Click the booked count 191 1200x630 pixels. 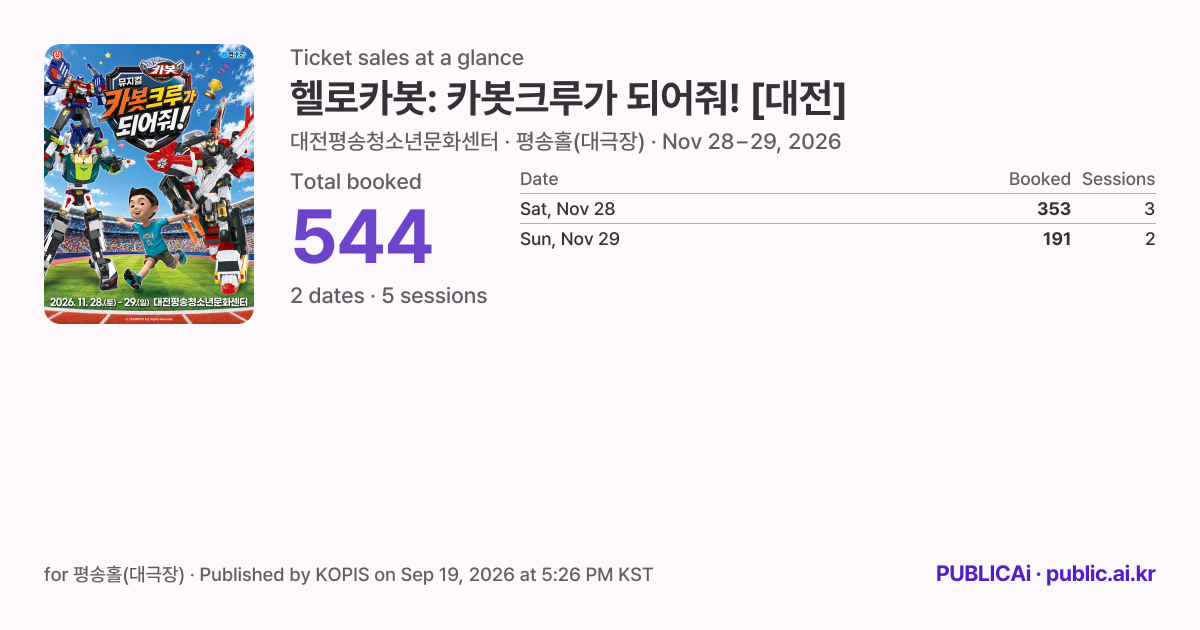(1056, 239)
